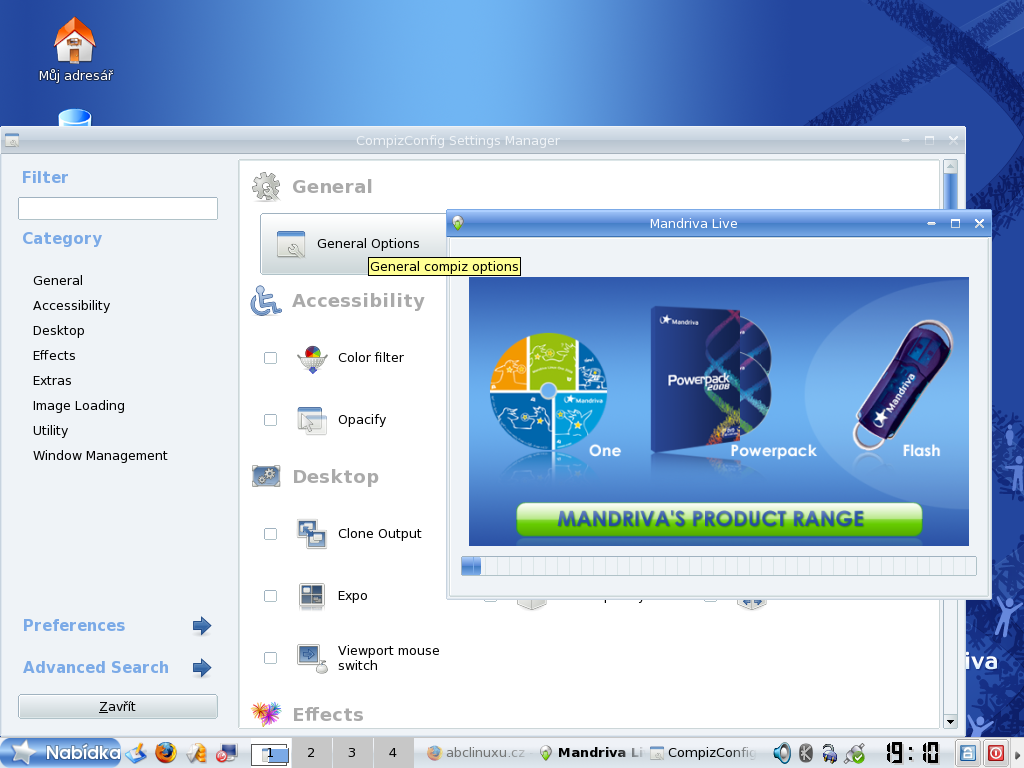Expand Preferences with the arrow
The height and width of the screenshot is (768, 1024).
(x=202, y=626)
